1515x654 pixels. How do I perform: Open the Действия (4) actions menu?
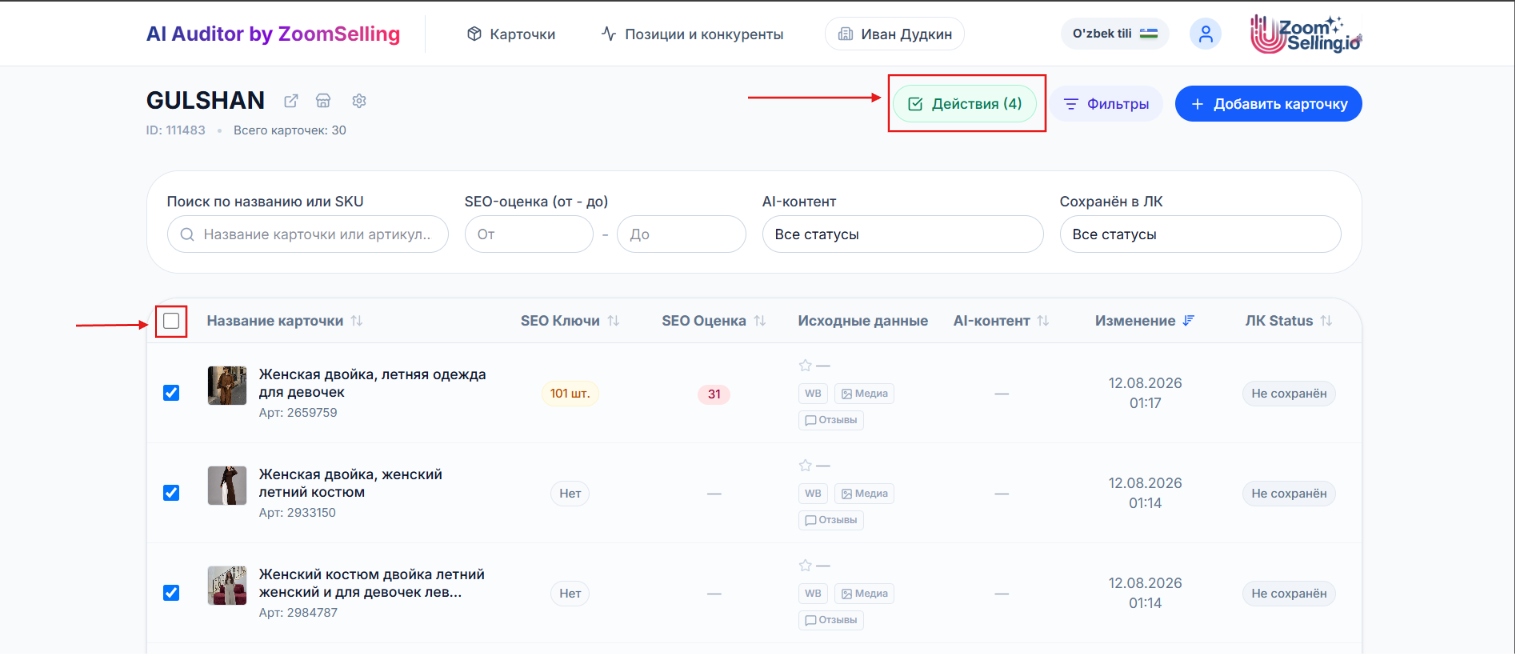(964, 104)
